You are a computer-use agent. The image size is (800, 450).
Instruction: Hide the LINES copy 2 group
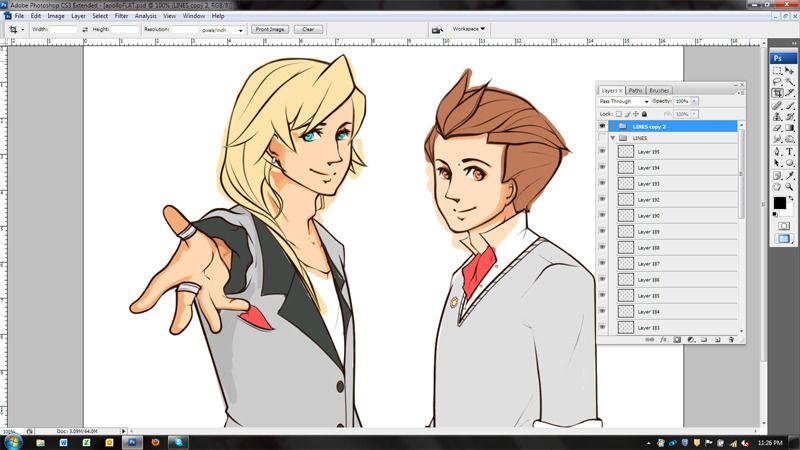coord(602,126)
